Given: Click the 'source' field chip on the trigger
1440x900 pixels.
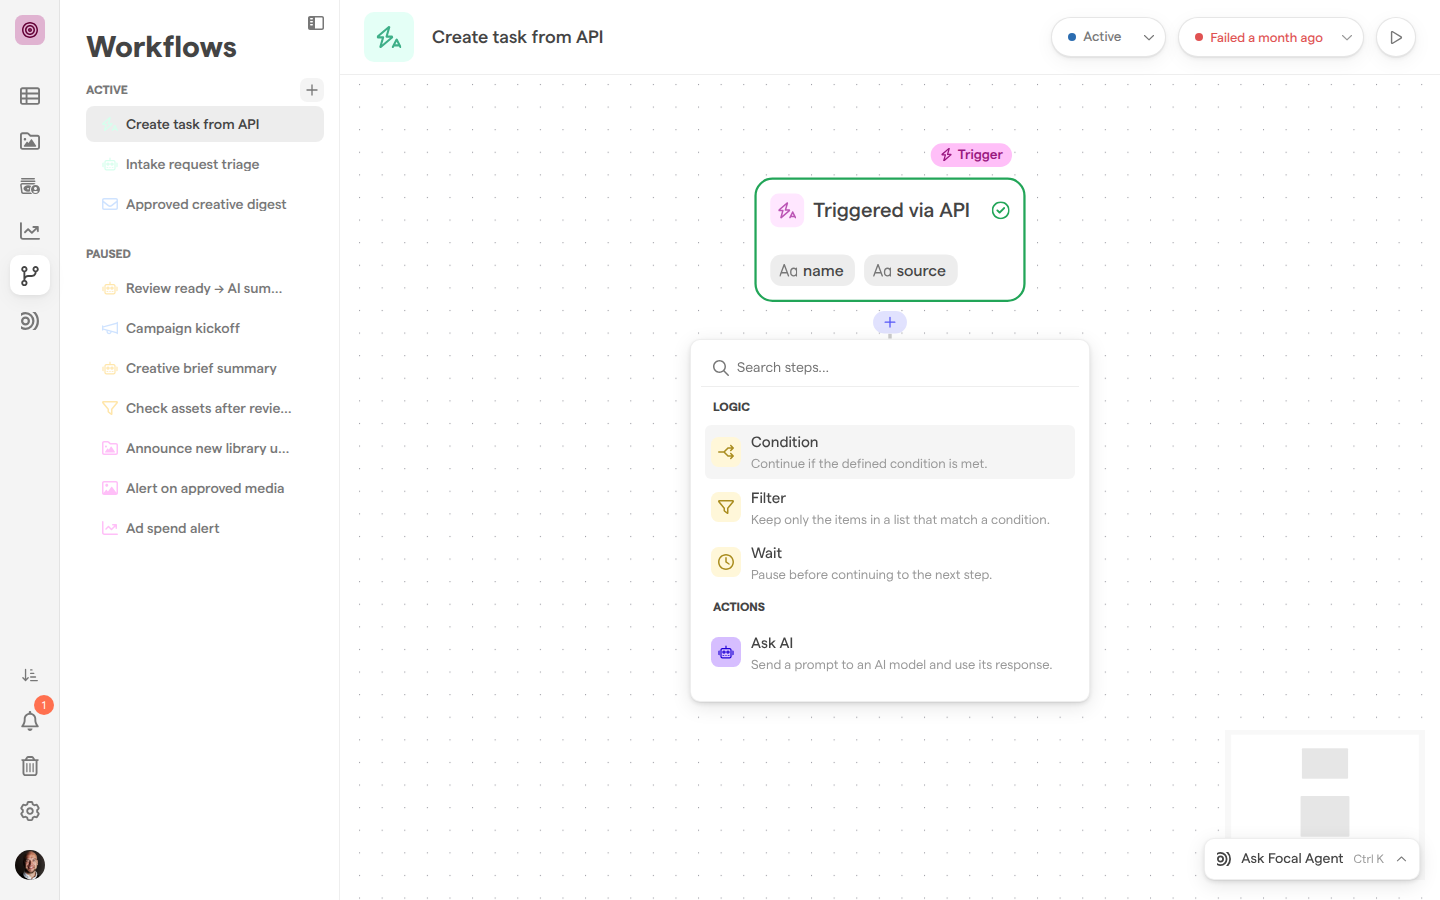Looking at the screenshot, I should click(x=910, y=270).
